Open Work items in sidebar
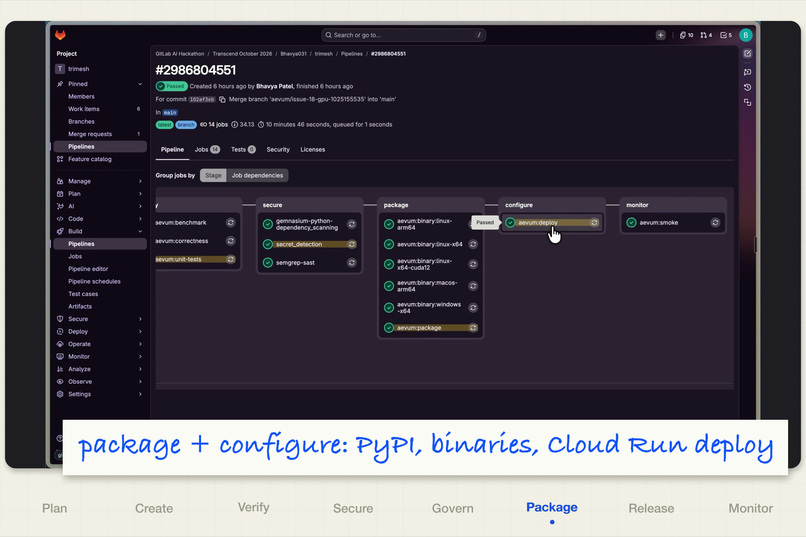 click(100, 109)
